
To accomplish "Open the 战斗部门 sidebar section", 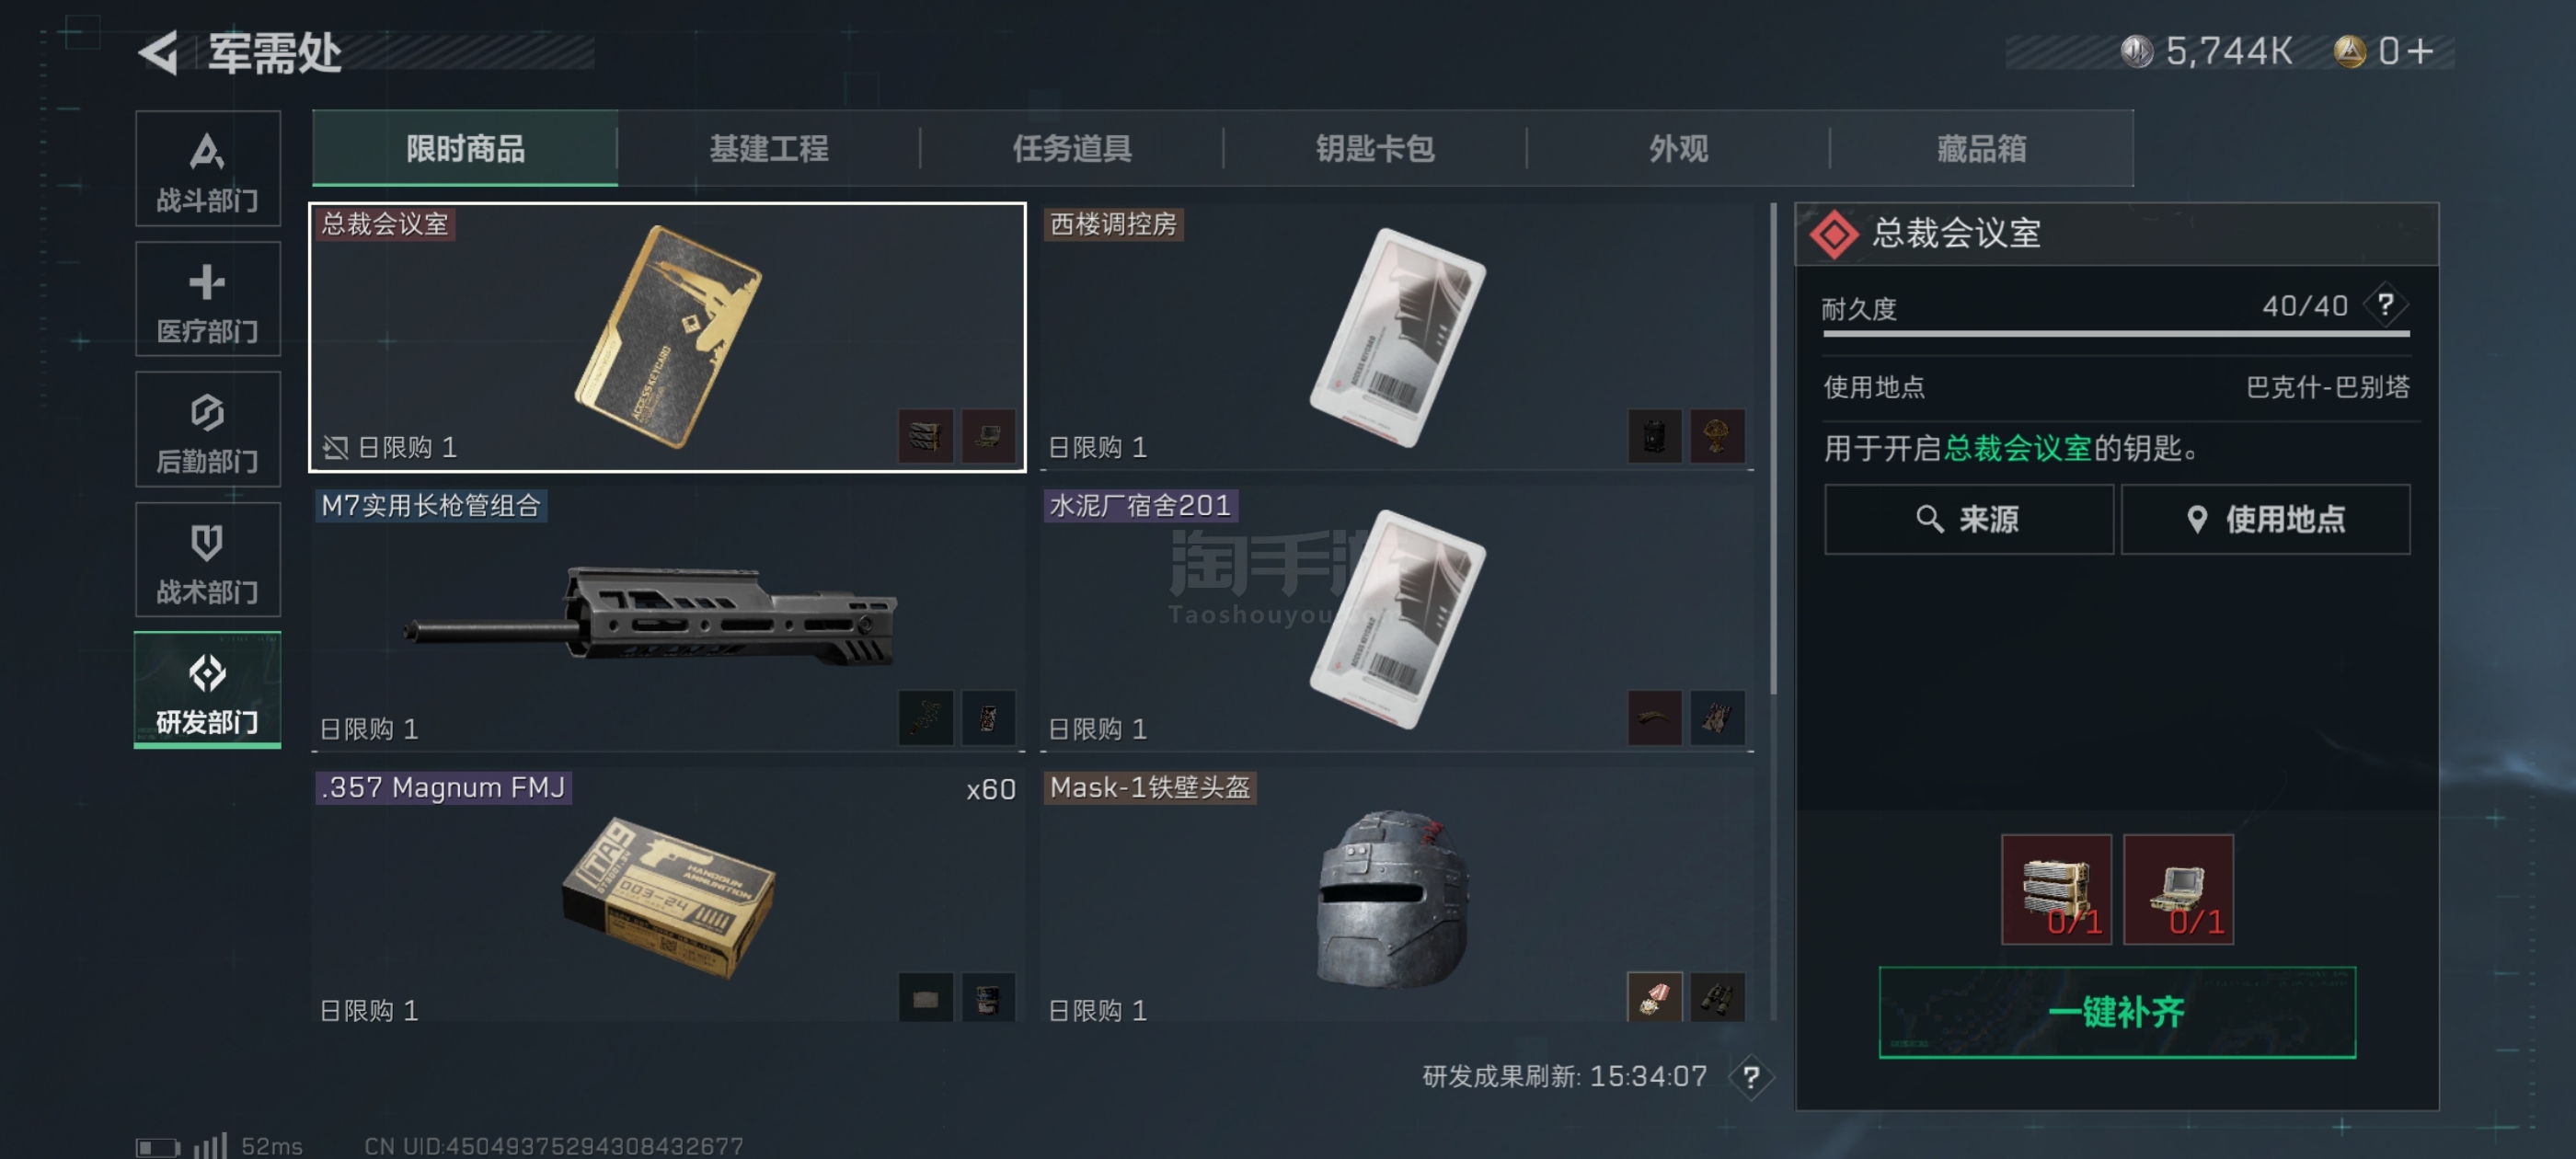I will [x=207, y=169].
